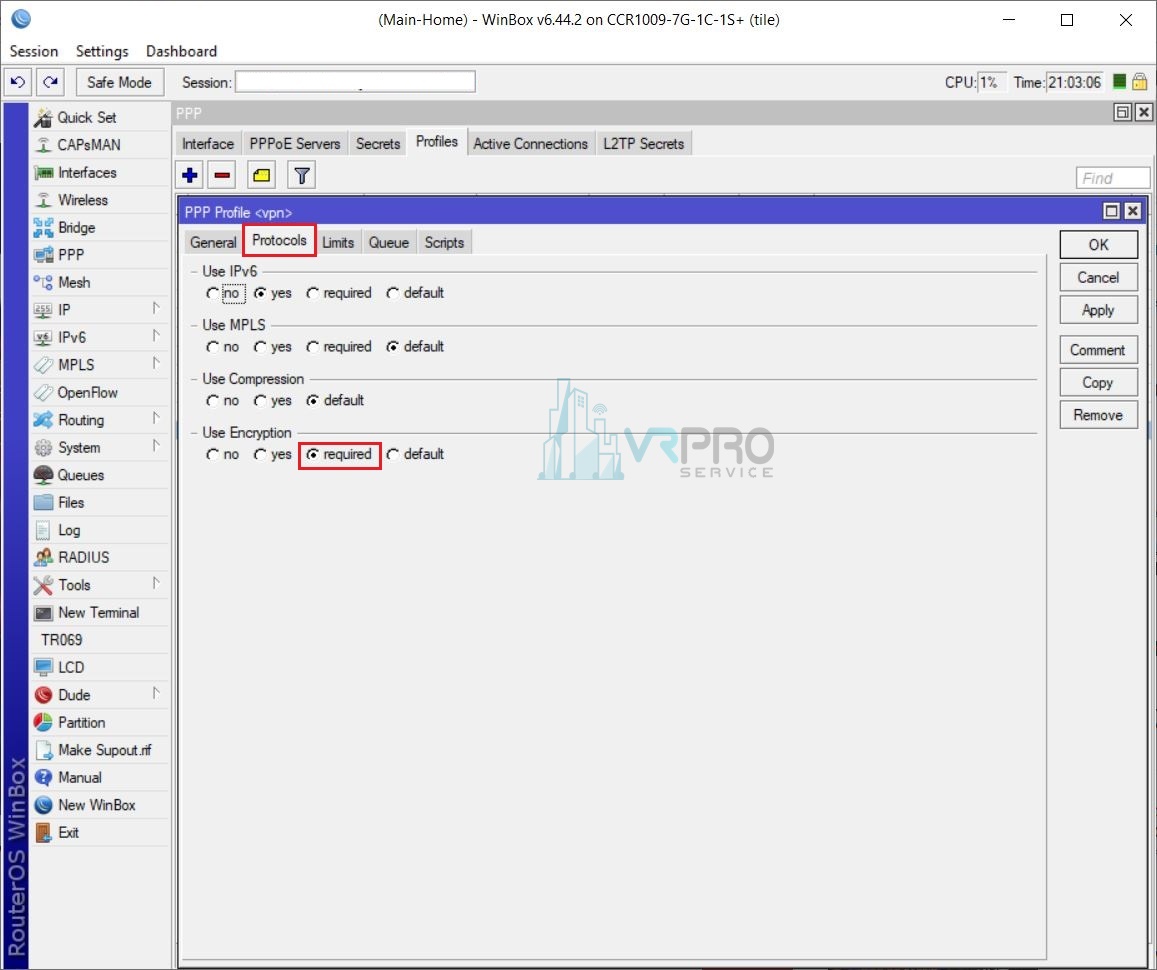Select 'no' for Use MPLS
The width and height of the screenshot is (1157, 970).
coord(213,347)
